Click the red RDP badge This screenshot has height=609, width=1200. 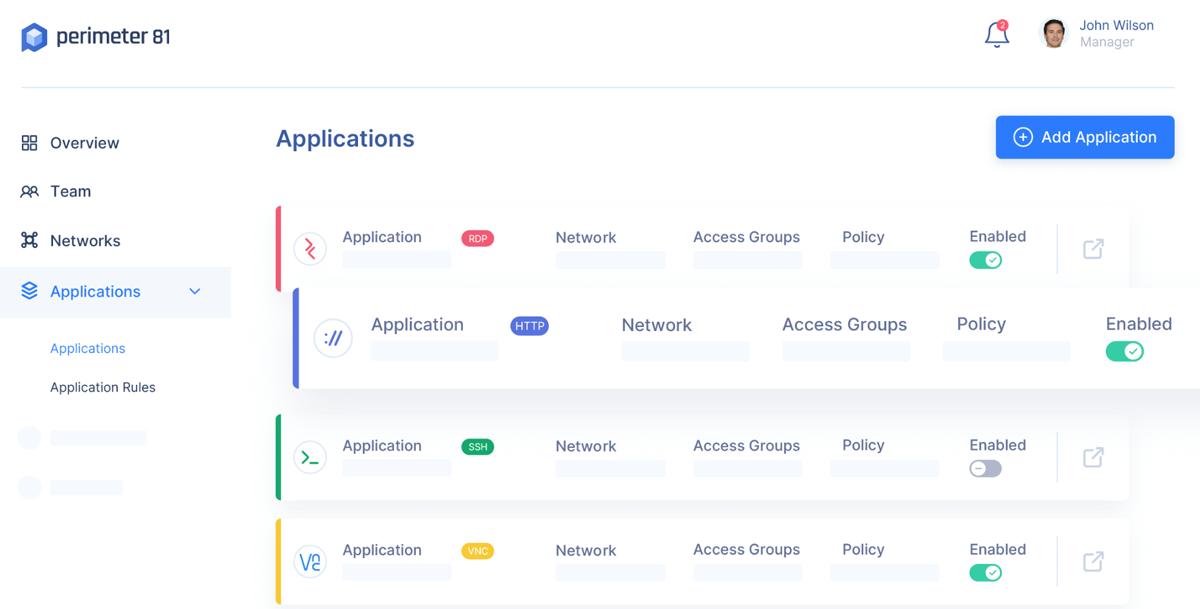click(x=478, y=238)
